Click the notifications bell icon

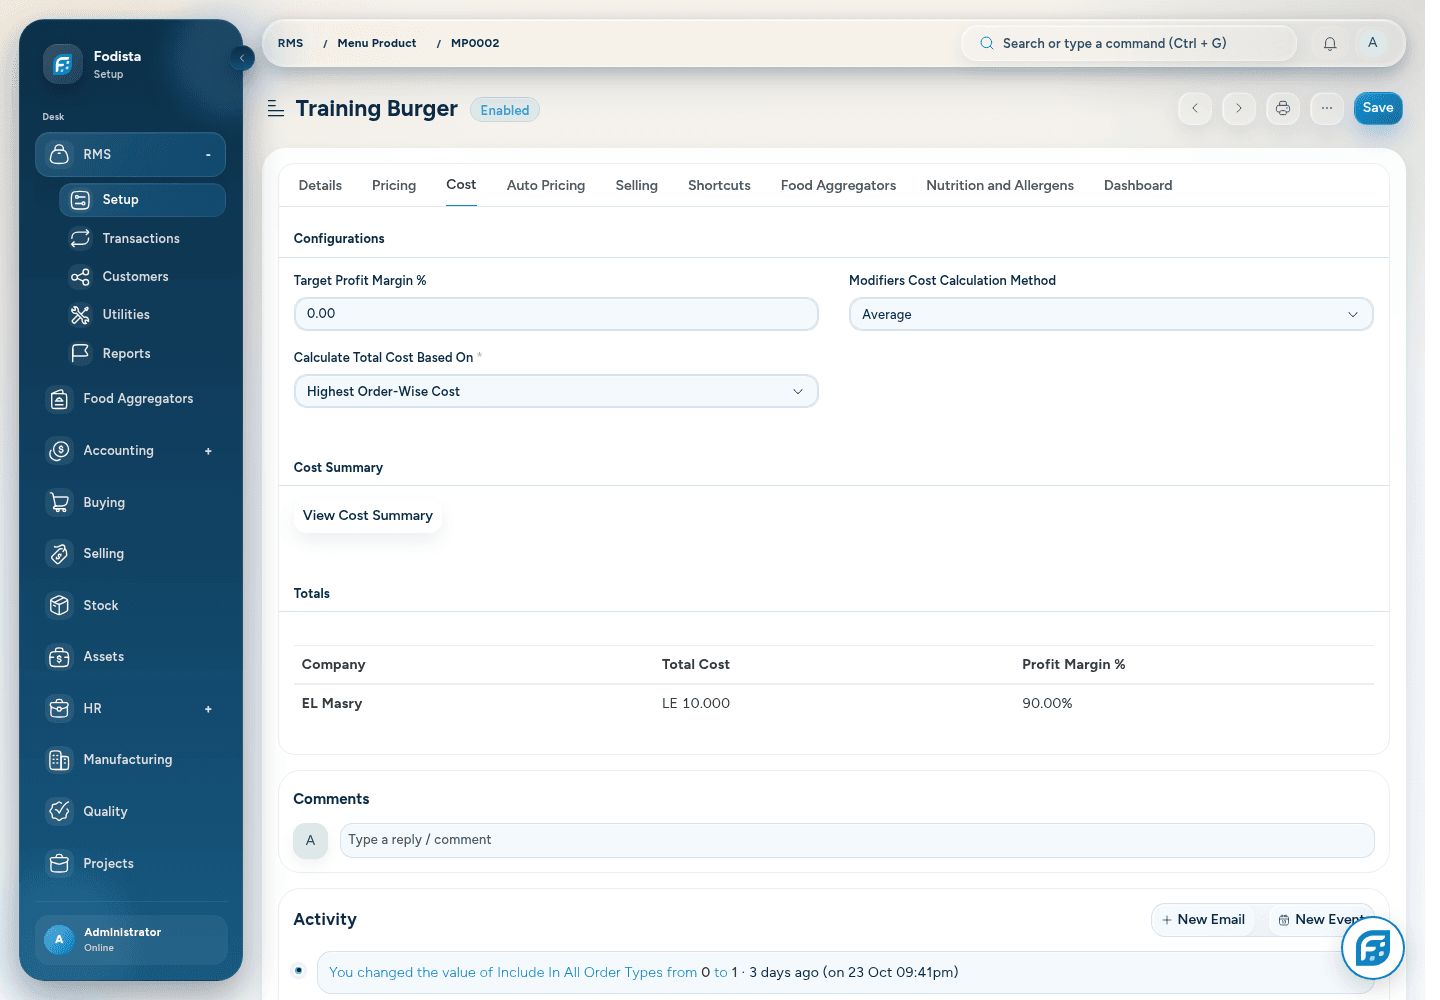tap(1330, 43)
